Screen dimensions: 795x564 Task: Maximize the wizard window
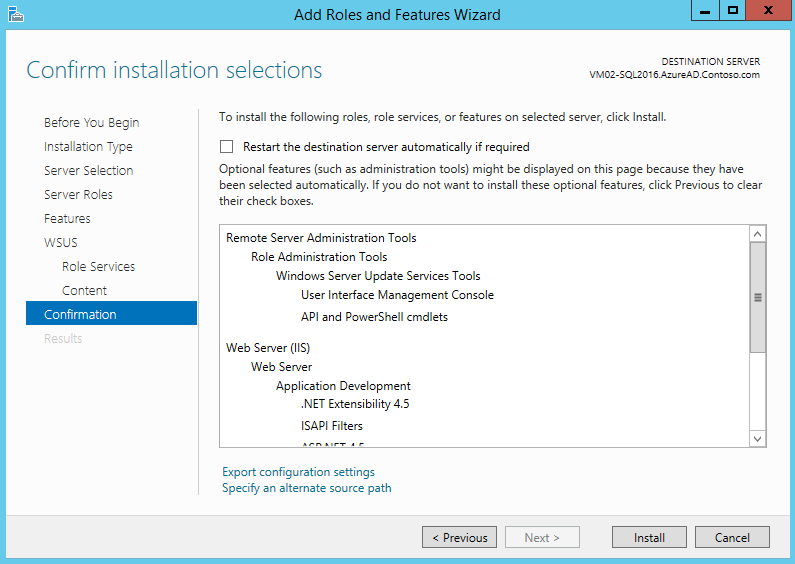(x=732, y=11)
